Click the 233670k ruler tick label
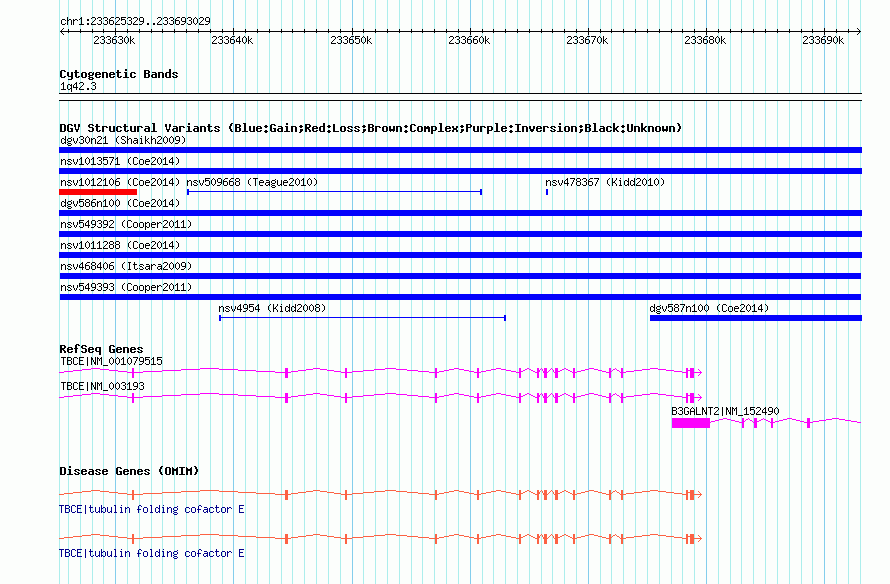Screen dimensions: 890x584 (x=587, y=40)
